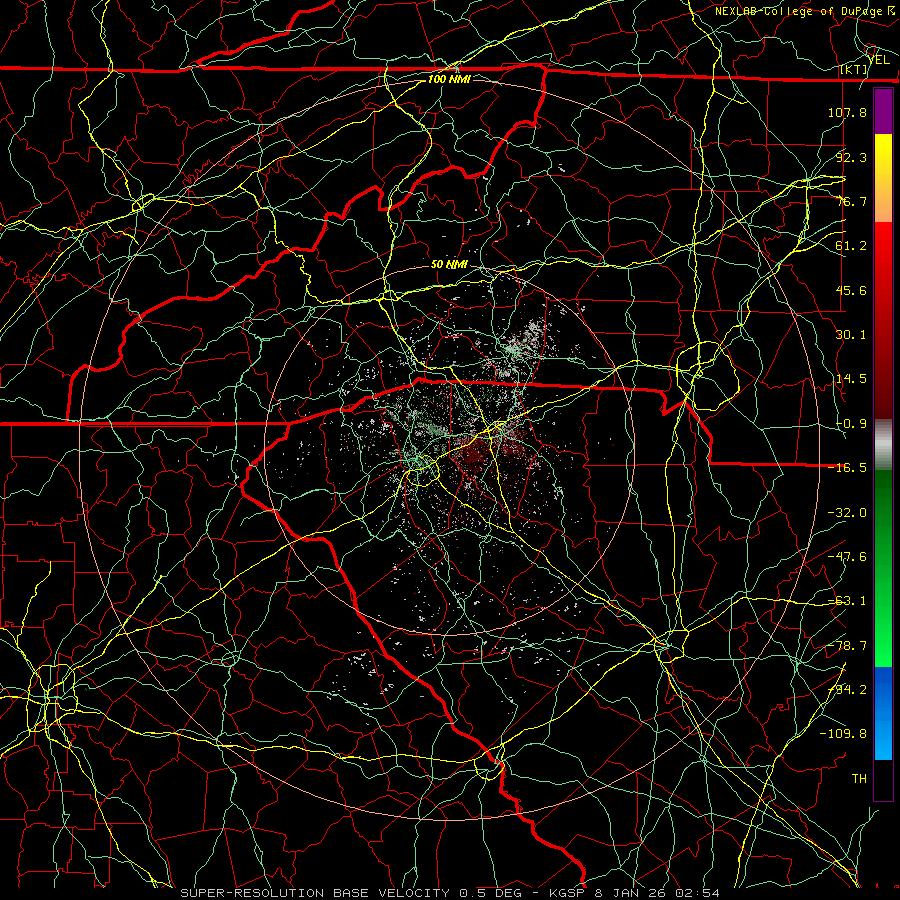Click the TH legend label
Image resolution: width=900 pixels, height=900 pixels.
(859, 779)
